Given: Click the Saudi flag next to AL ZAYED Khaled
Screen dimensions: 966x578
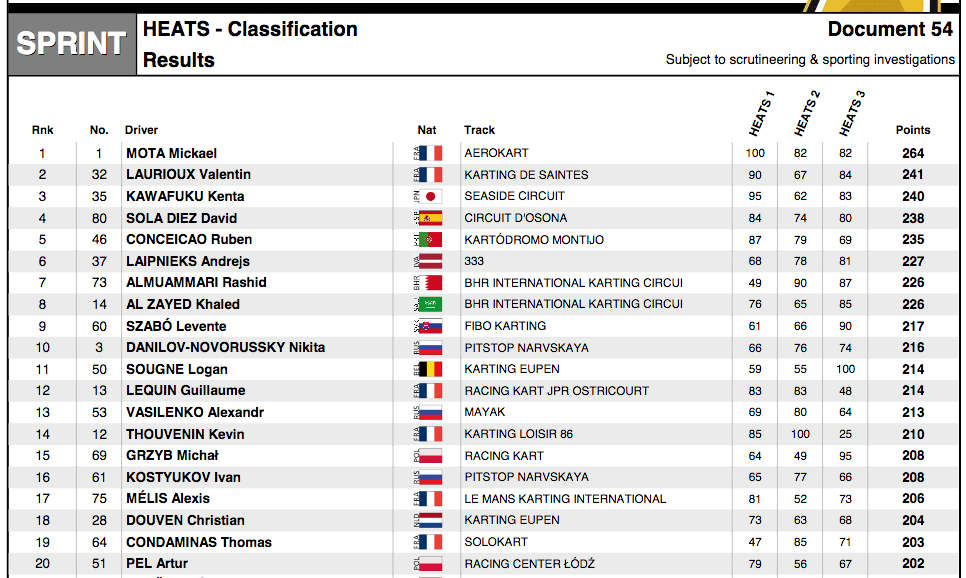Looking at the screenshot, I should (x=431, y=304).
